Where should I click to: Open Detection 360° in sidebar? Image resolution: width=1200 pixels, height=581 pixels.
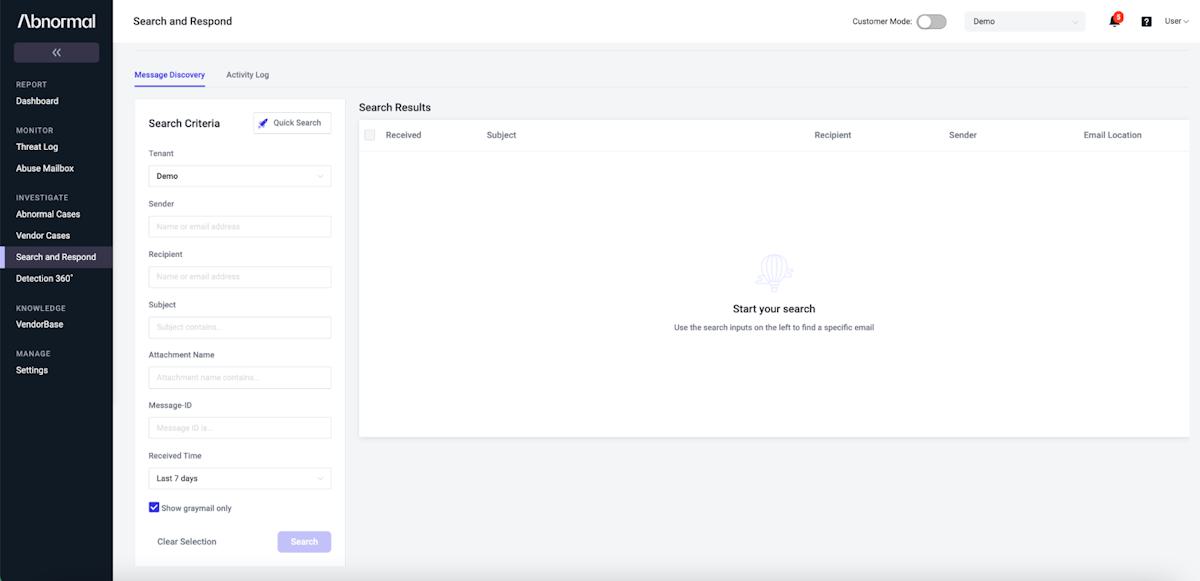pyautogui.click(x=44, y=279)
